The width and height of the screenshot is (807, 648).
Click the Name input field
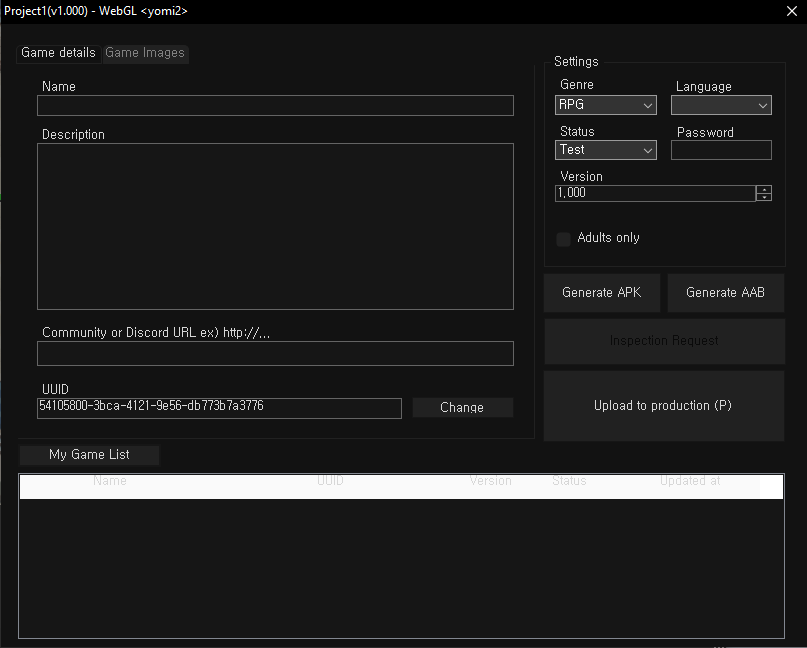(275, 106)
